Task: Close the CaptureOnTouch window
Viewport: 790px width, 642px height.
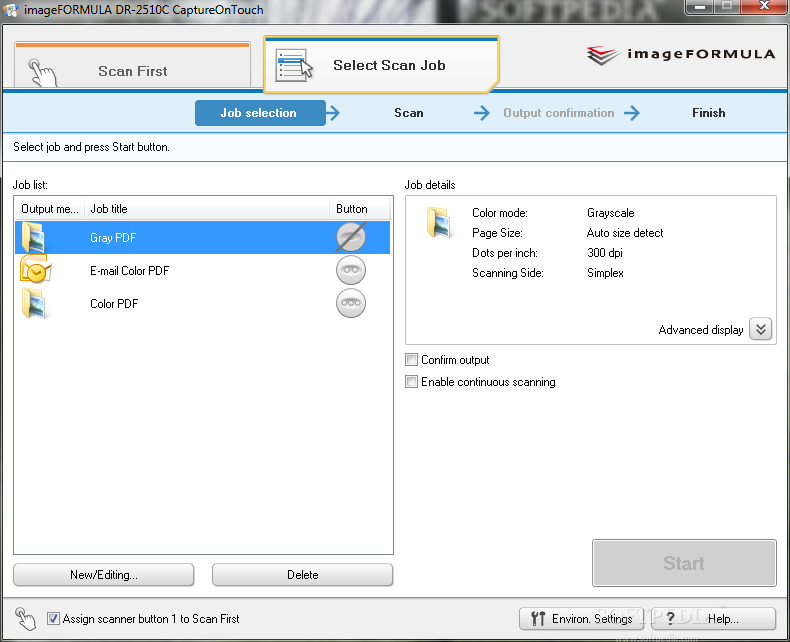Action: pyautogui.click(x=764, y=7)
